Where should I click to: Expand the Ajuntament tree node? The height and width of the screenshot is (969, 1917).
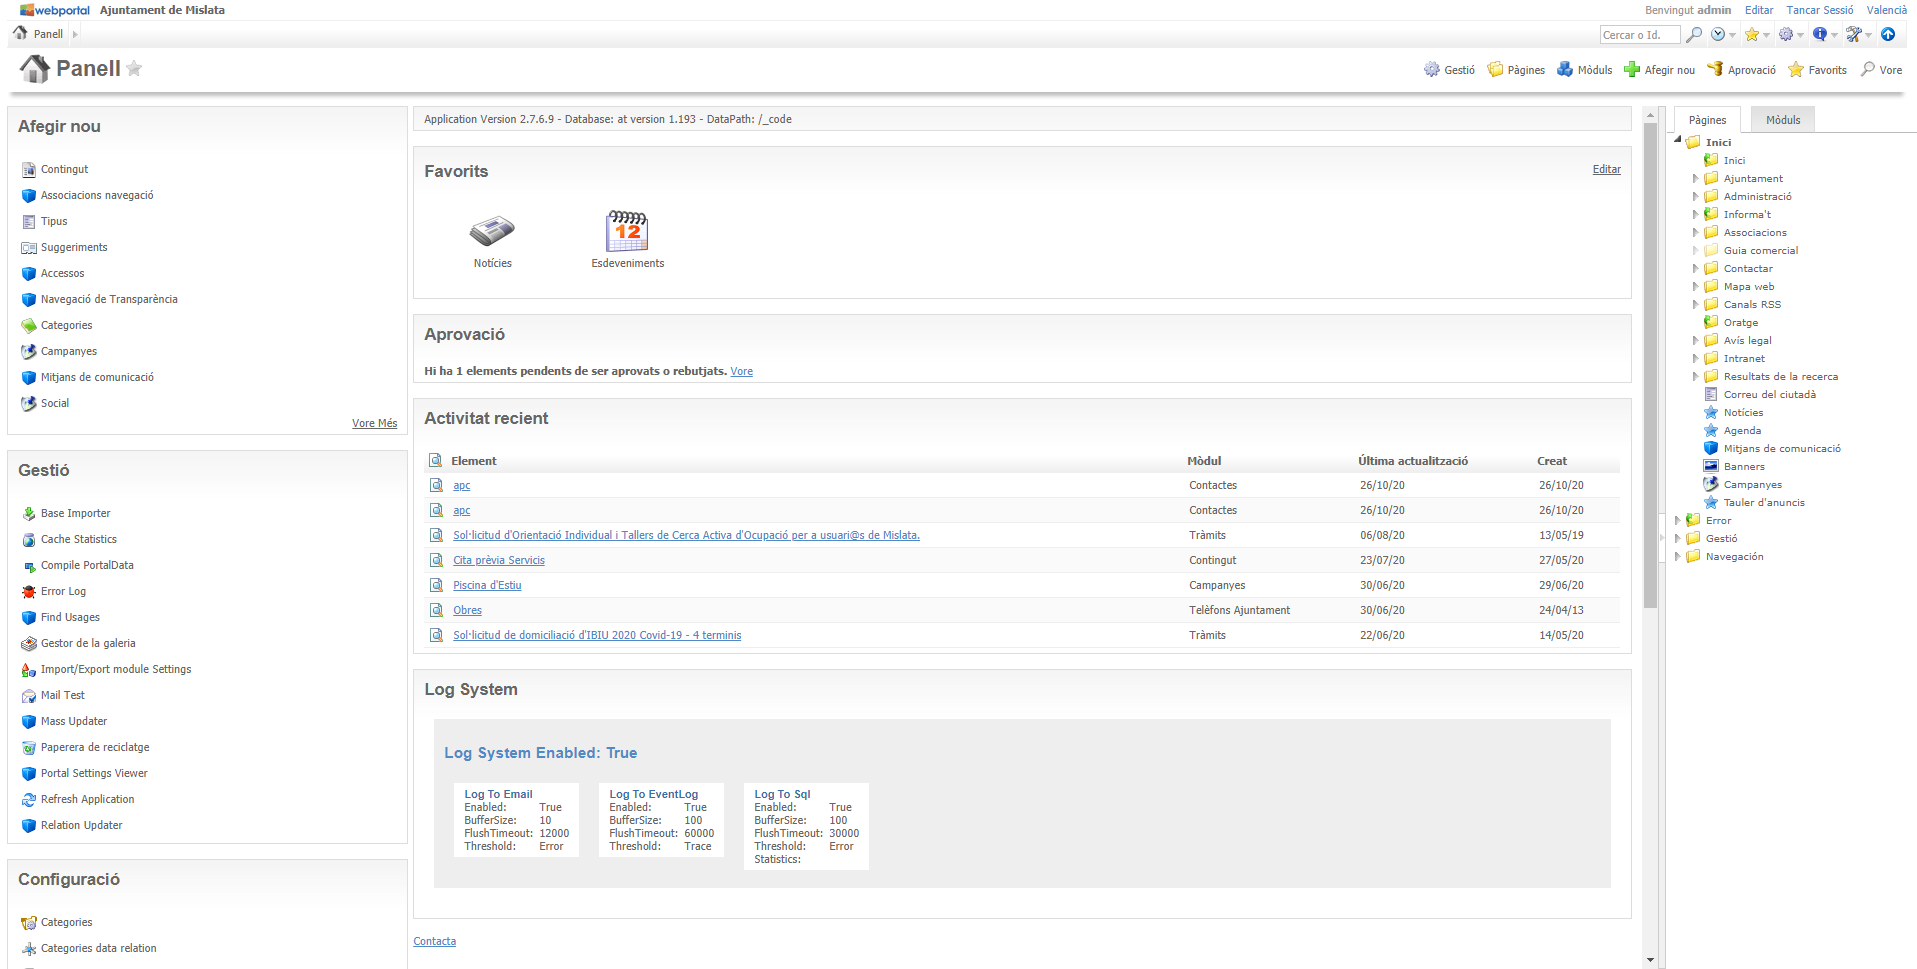point(1695,179)
